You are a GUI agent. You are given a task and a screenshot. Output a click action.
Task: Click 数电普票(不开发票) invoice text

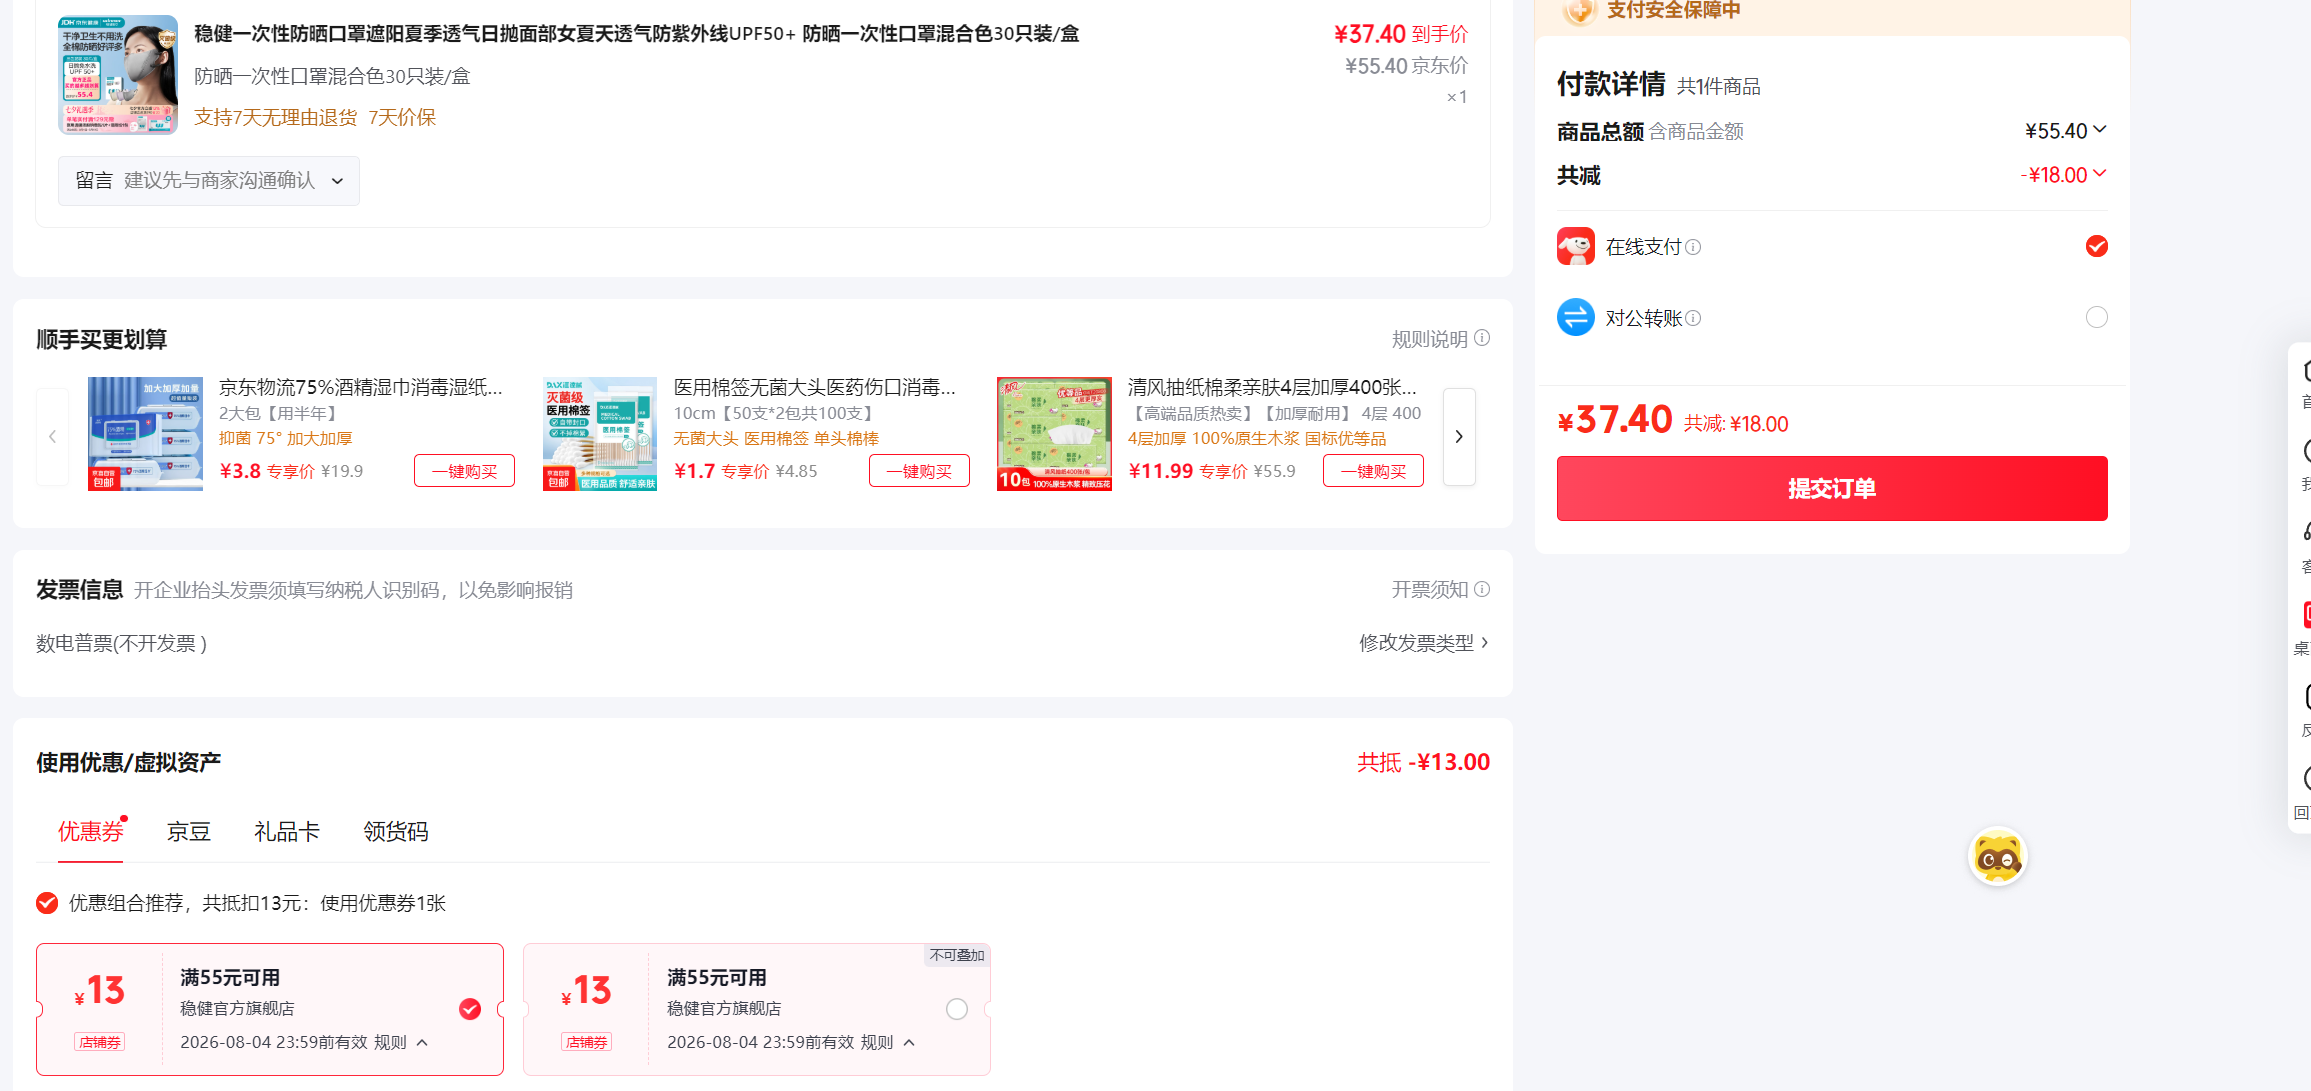122,643
